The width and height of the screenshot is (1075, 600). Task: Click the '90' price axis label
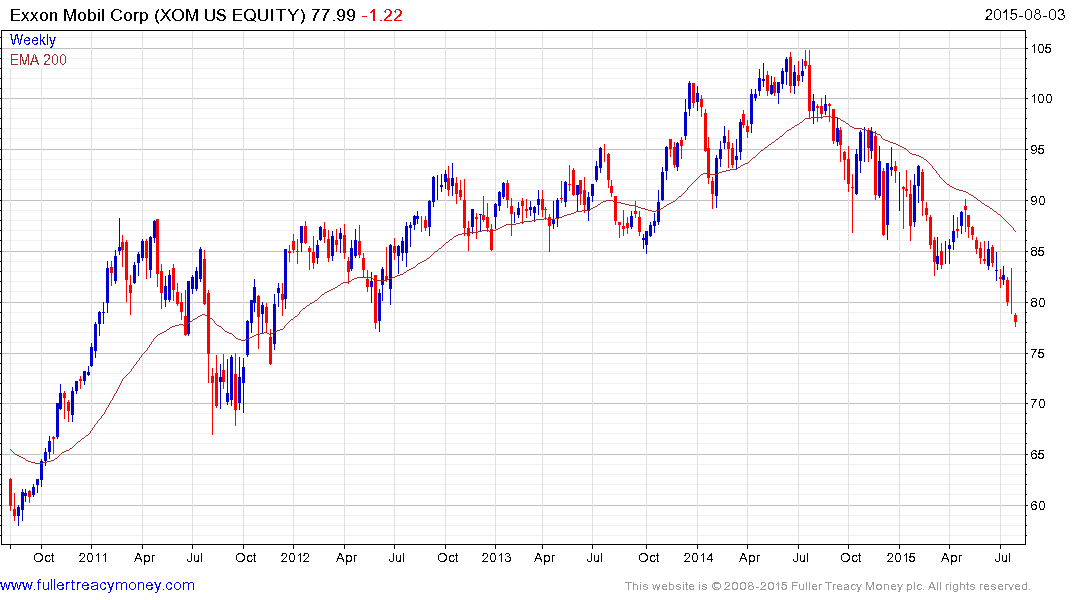1038,201
